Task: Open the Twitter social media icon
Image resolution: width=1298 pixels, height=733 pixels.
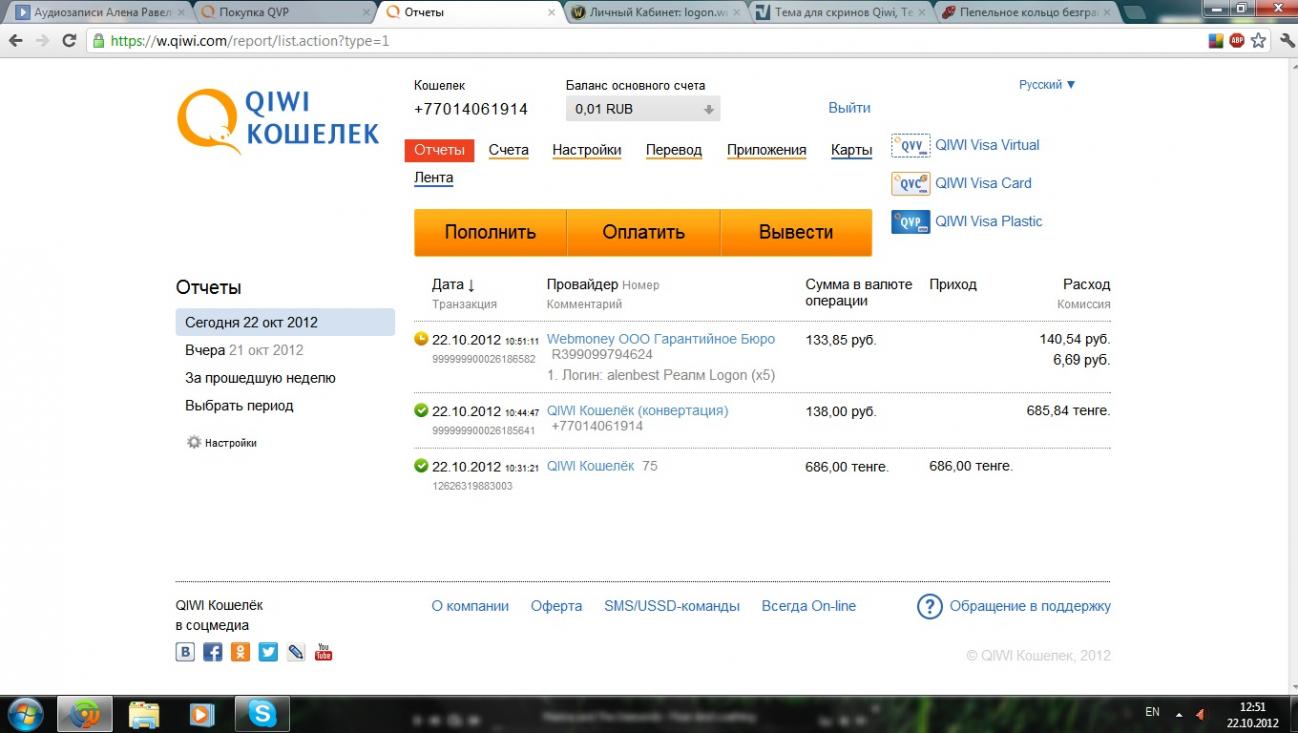Action: 268,652
